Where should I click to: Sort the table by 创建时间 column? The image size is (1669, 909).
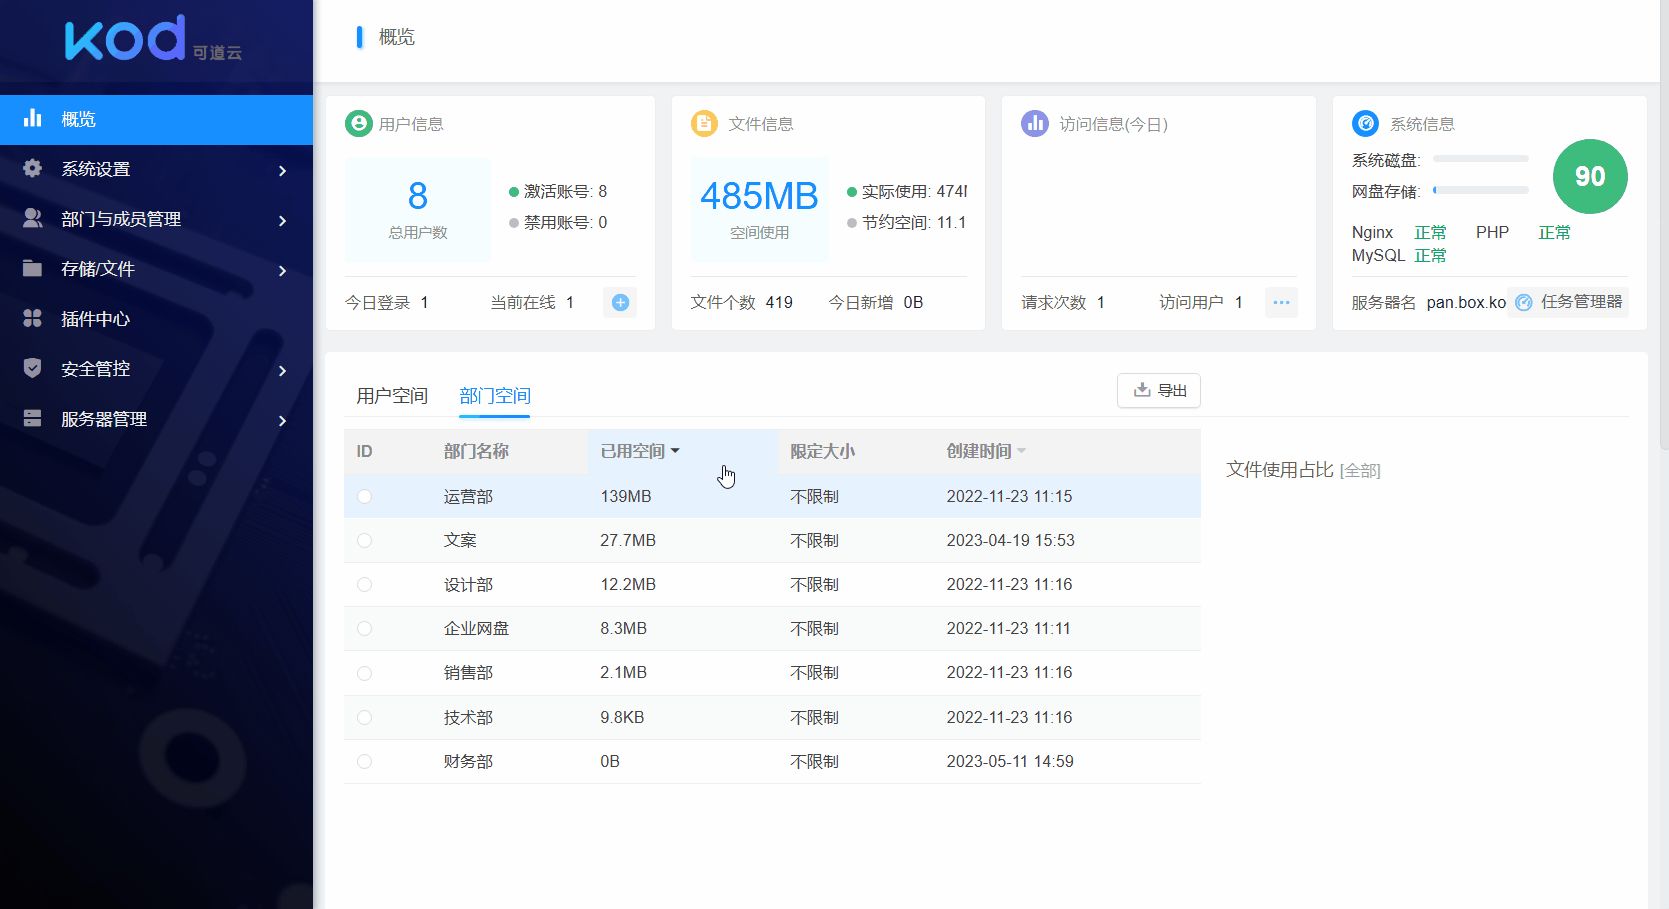click(x=986, y=451)
